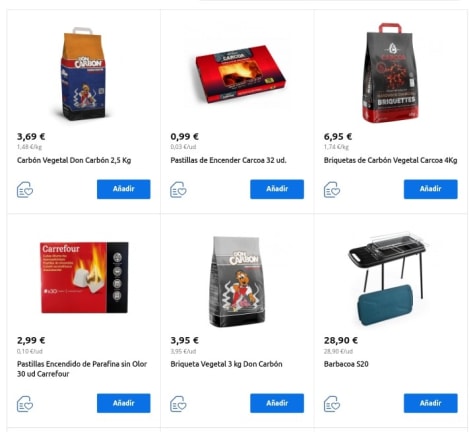Add Briquetas de Carbón Carcoa 4Kg
The height and width of the screenshot is (432, 475).
click(431, 189)
